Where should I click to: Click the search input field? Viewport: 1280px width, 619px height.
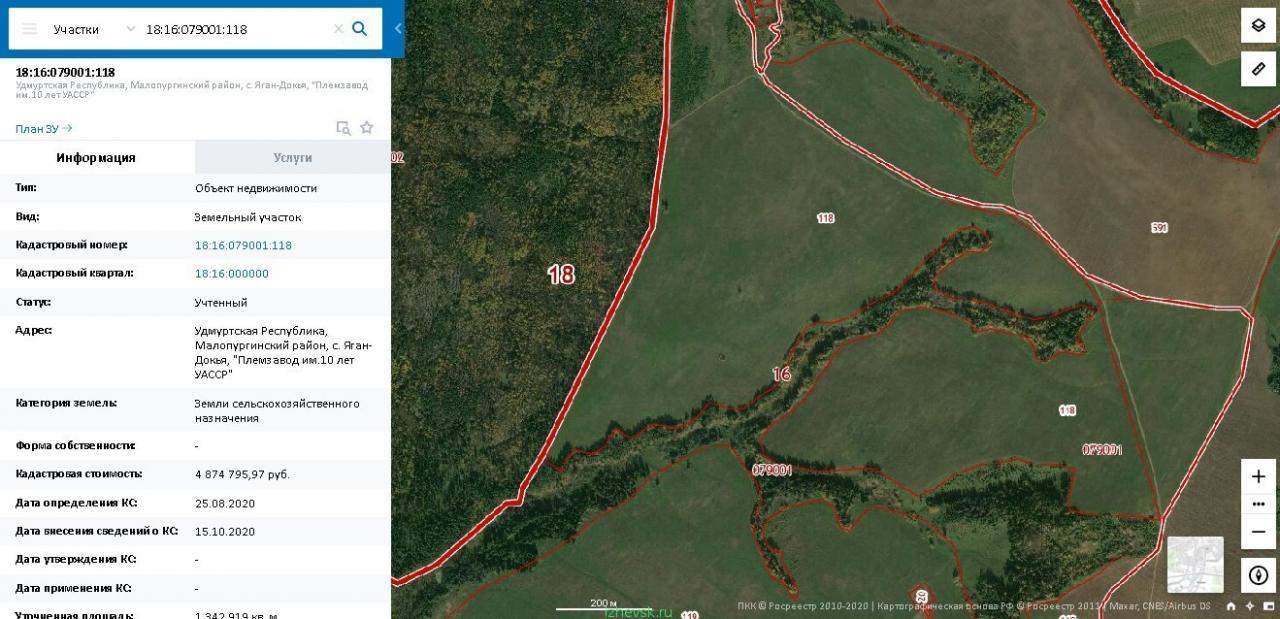click(235, 29)
